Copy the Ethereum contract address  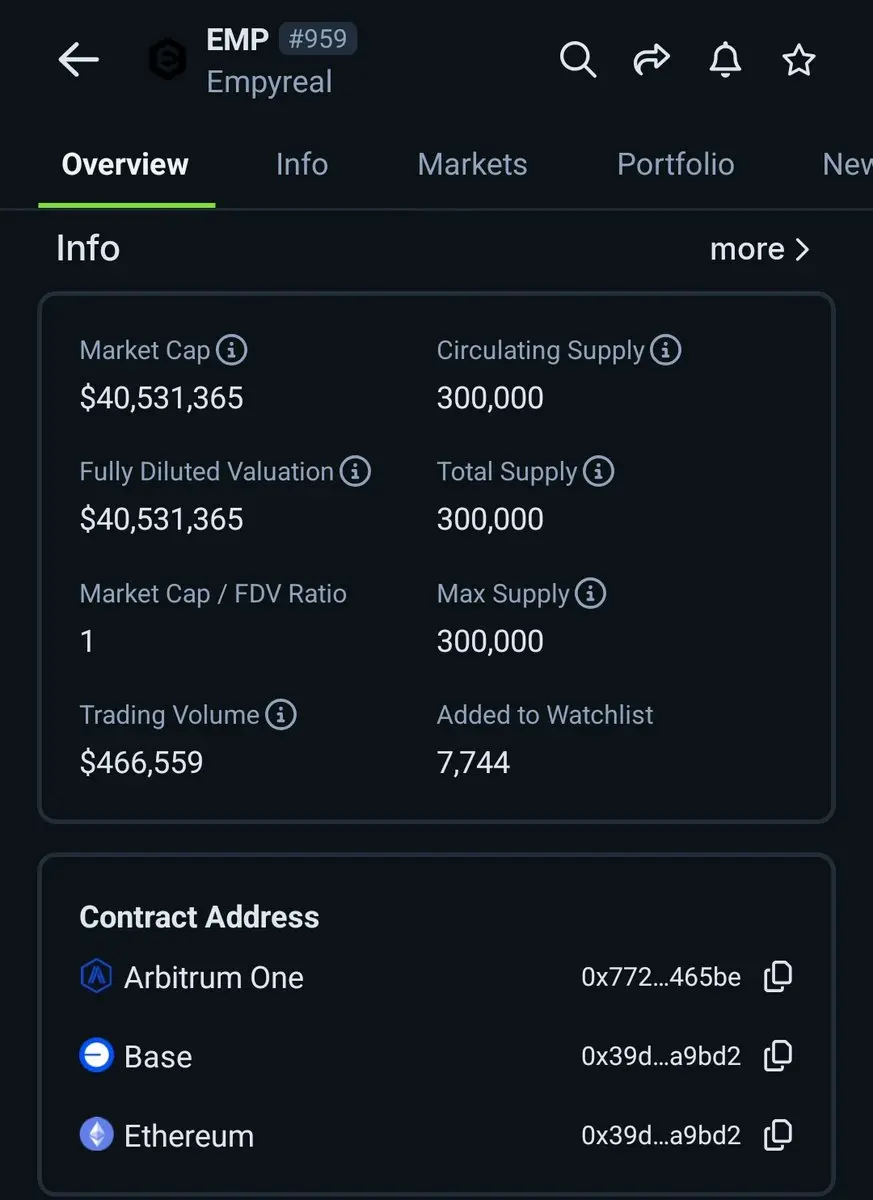(778, 1135)
